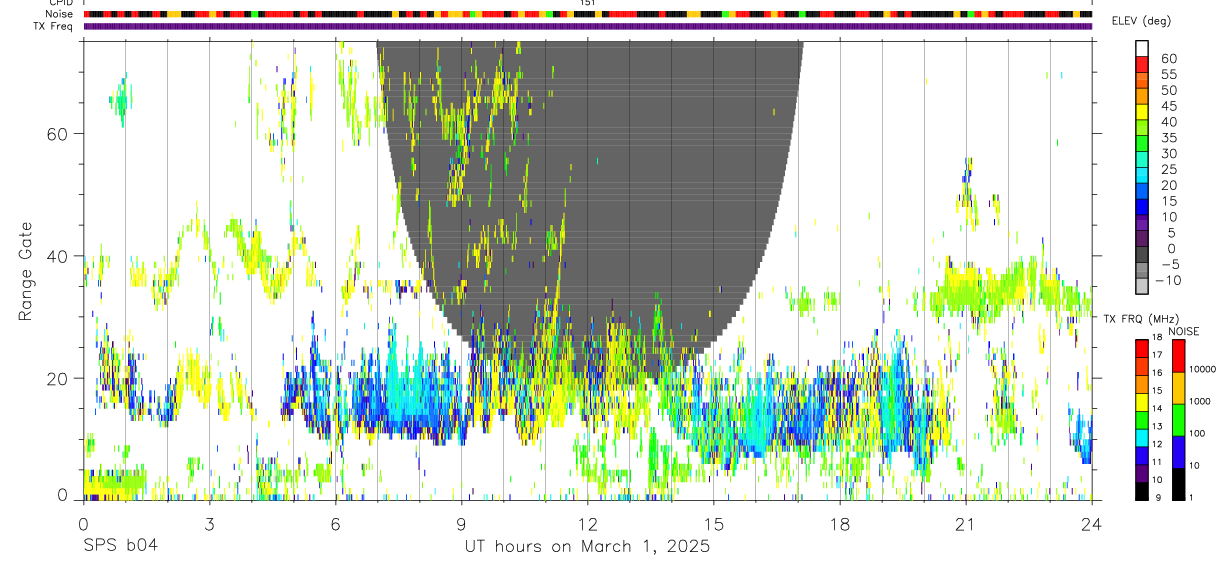
Task: Click the 'UT hours on March 1, 2025' axis title
Action: click(587, 547)
